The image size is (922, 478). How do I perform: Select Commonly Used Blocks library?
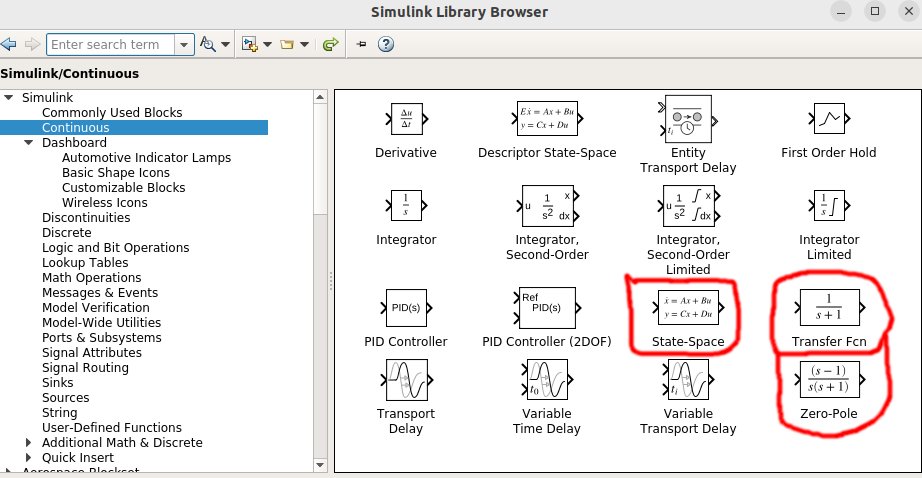(x=112, y=112)
